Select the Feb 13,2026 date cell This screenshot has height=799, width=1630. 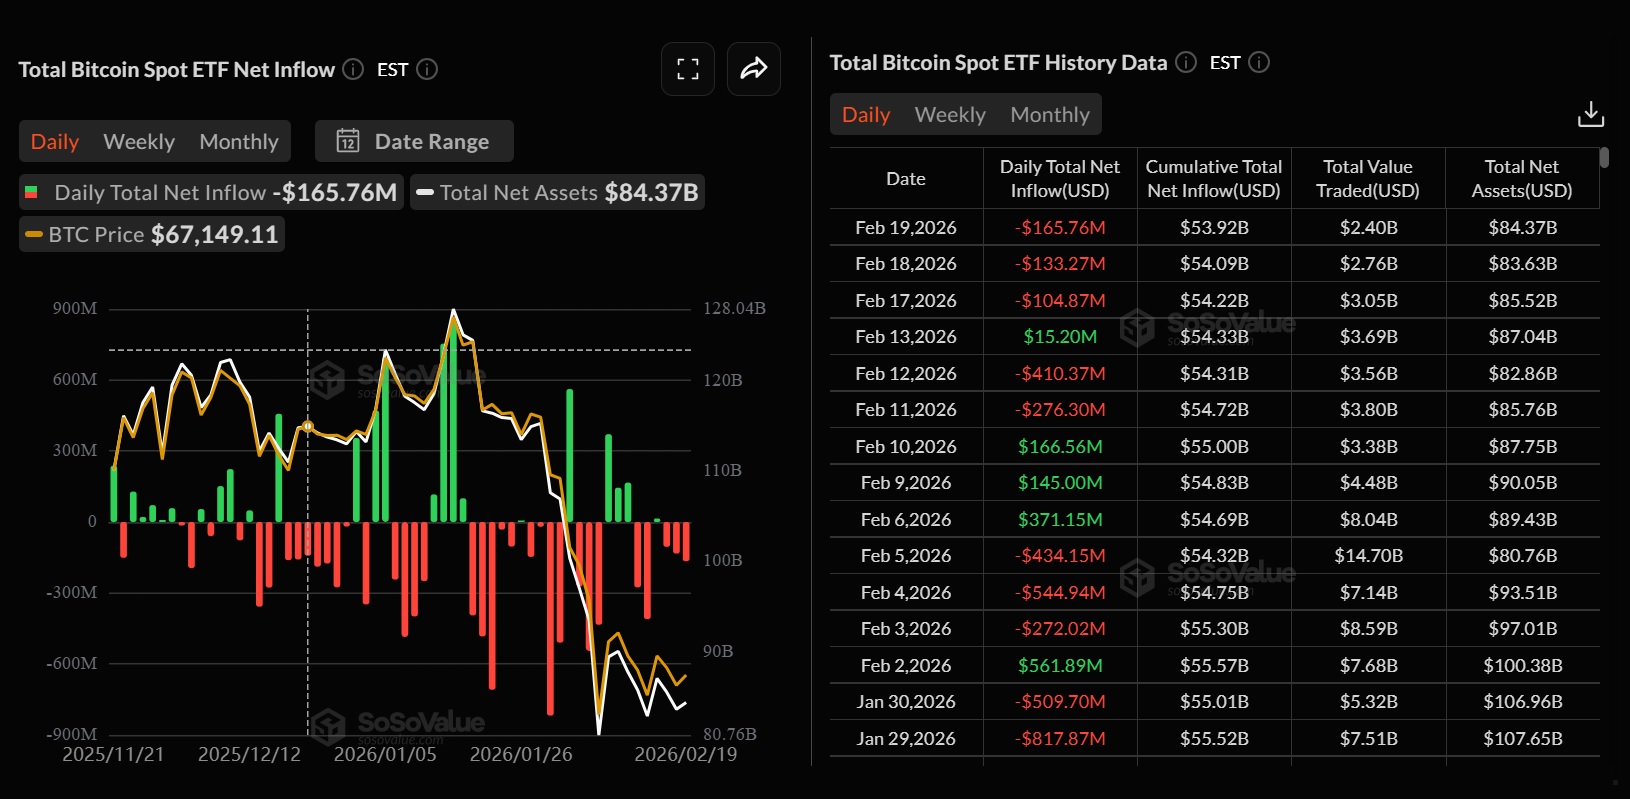[906, 336]
